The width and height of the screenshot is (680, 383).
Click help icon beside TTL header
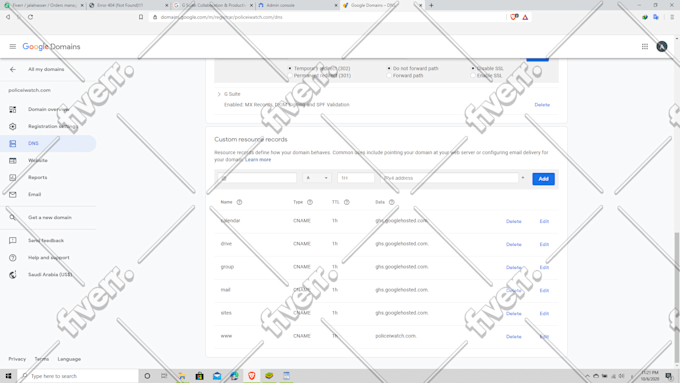click(347, 202)
